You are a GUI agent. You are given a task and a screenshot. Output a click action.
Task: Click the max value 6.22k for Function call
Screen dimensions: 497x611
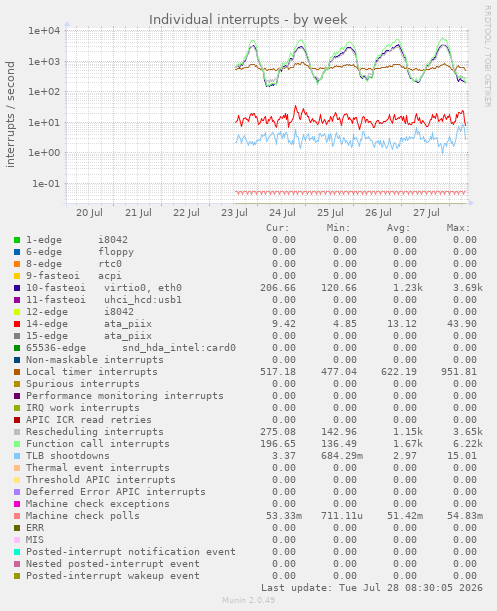point(468,444)
